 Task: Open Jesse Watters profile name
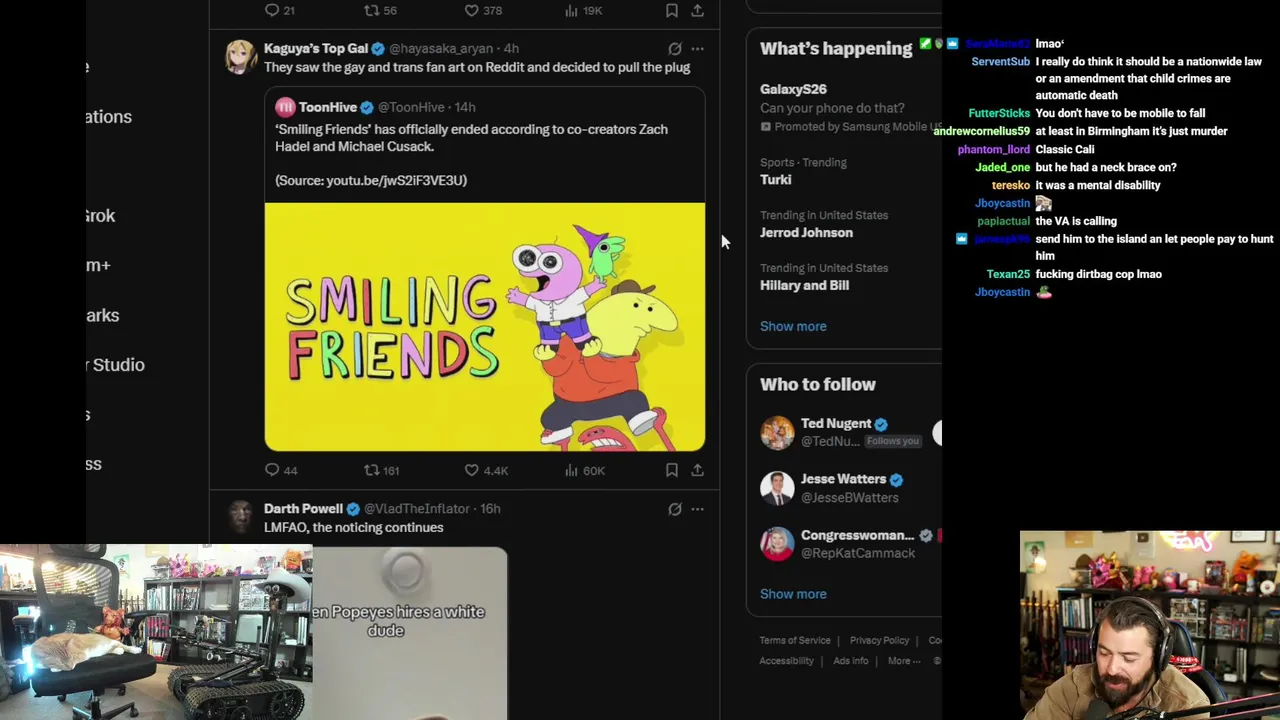point(843,479)
